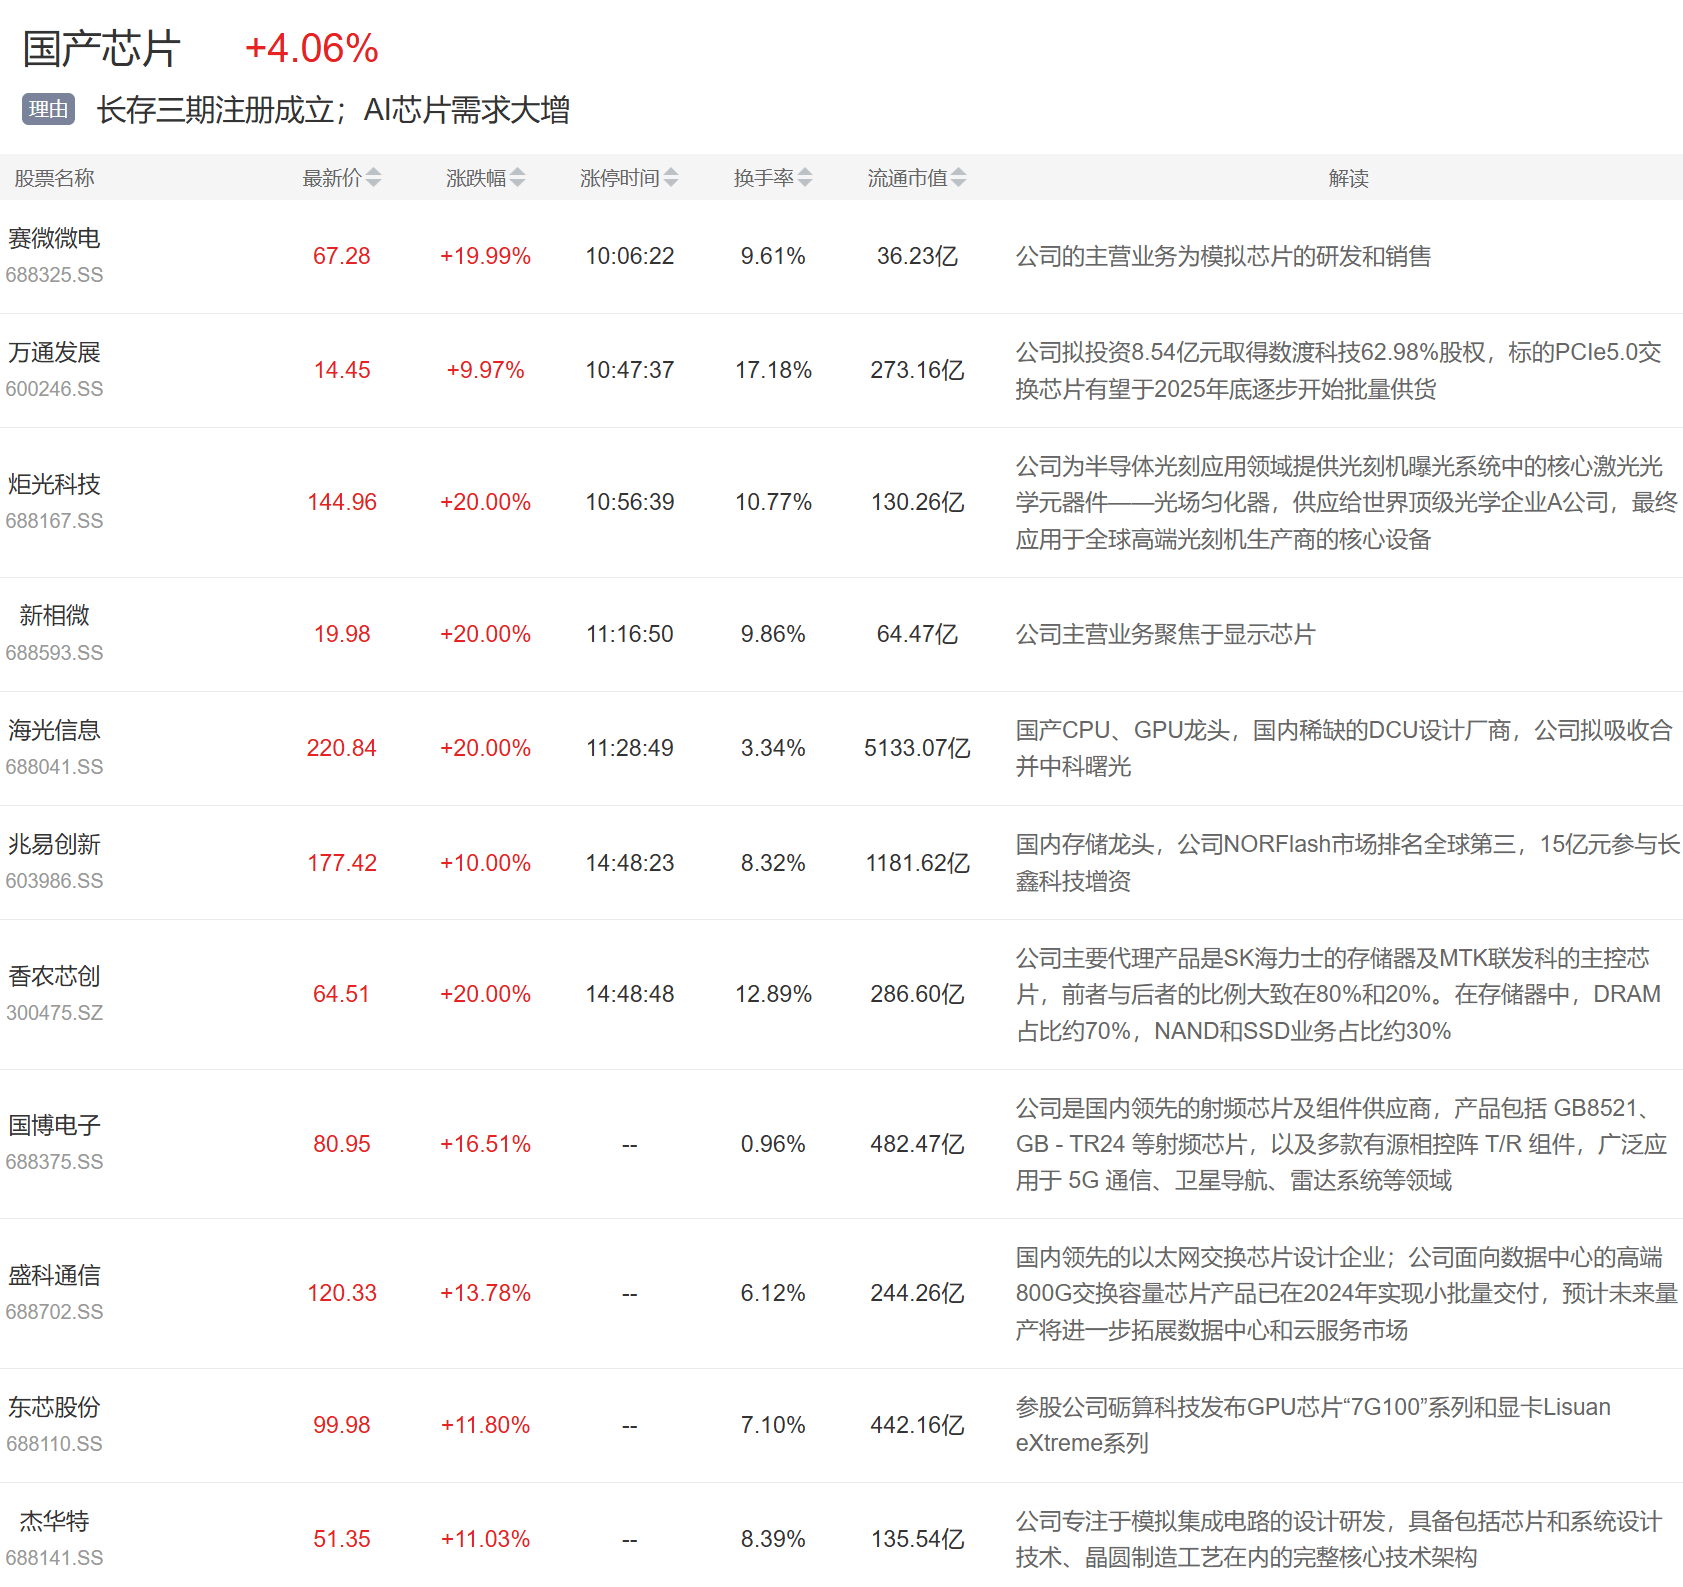Click price 14.45 of 万通发展
Screen dimensions: 1683x1587
(342, 370)
